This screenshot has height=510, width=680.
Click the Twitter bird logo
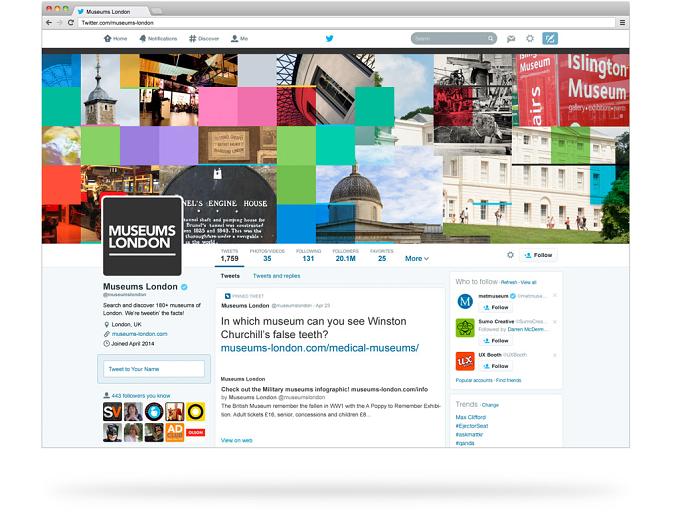[330, 39]
